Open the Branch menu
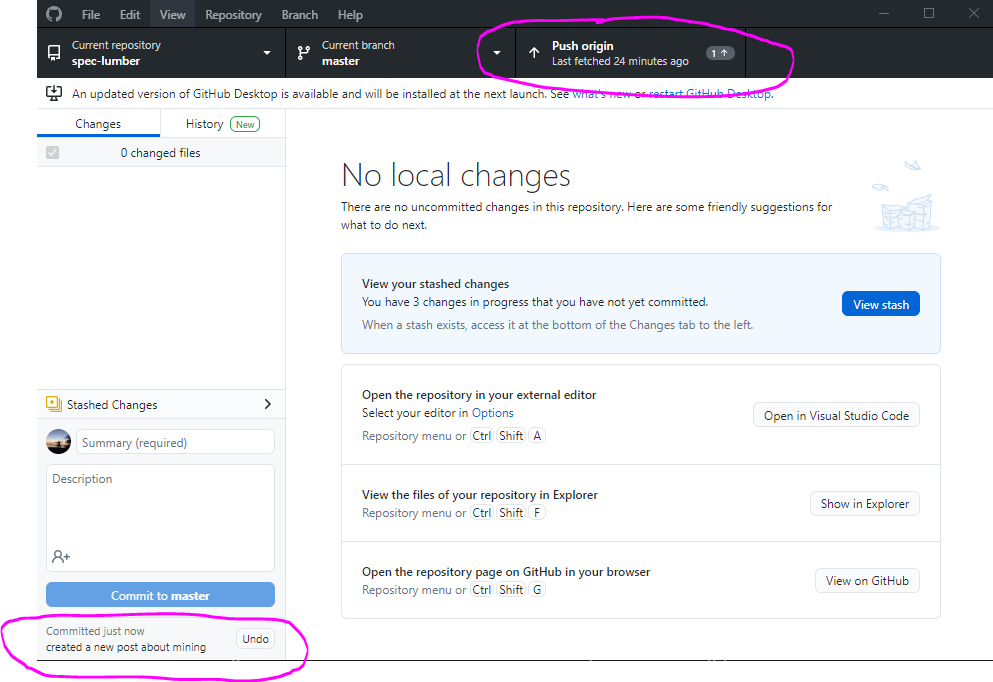The image size is (993, 682). click(299, 15)
